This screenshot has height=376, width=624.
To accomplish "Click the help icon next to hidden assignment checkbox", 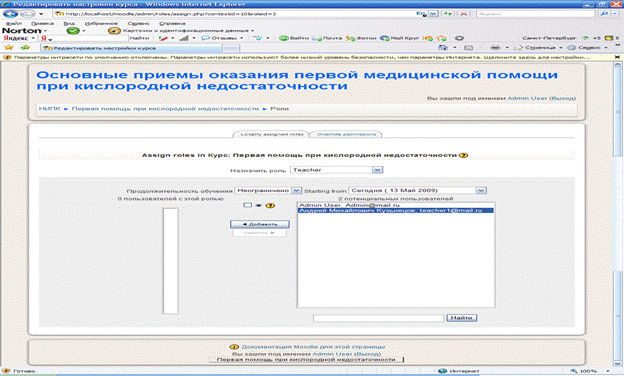I will 270,205.
